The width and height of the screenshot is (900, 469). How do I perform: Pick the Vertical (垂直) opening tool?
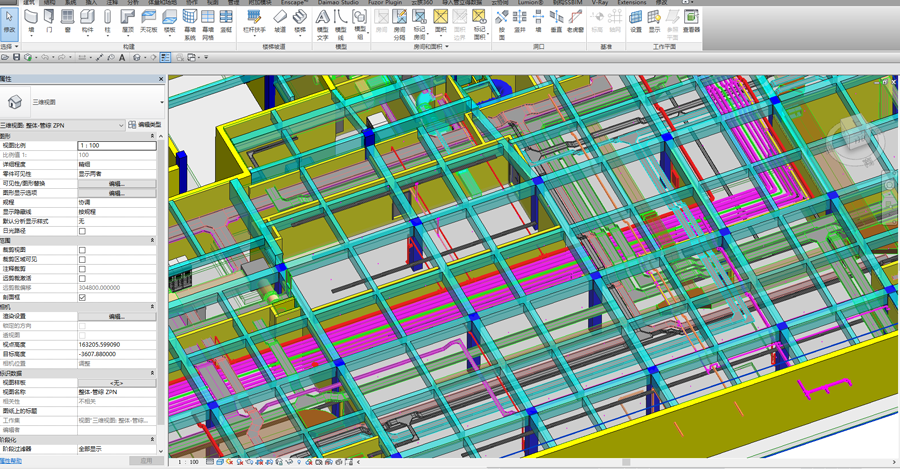pos(556,21)
